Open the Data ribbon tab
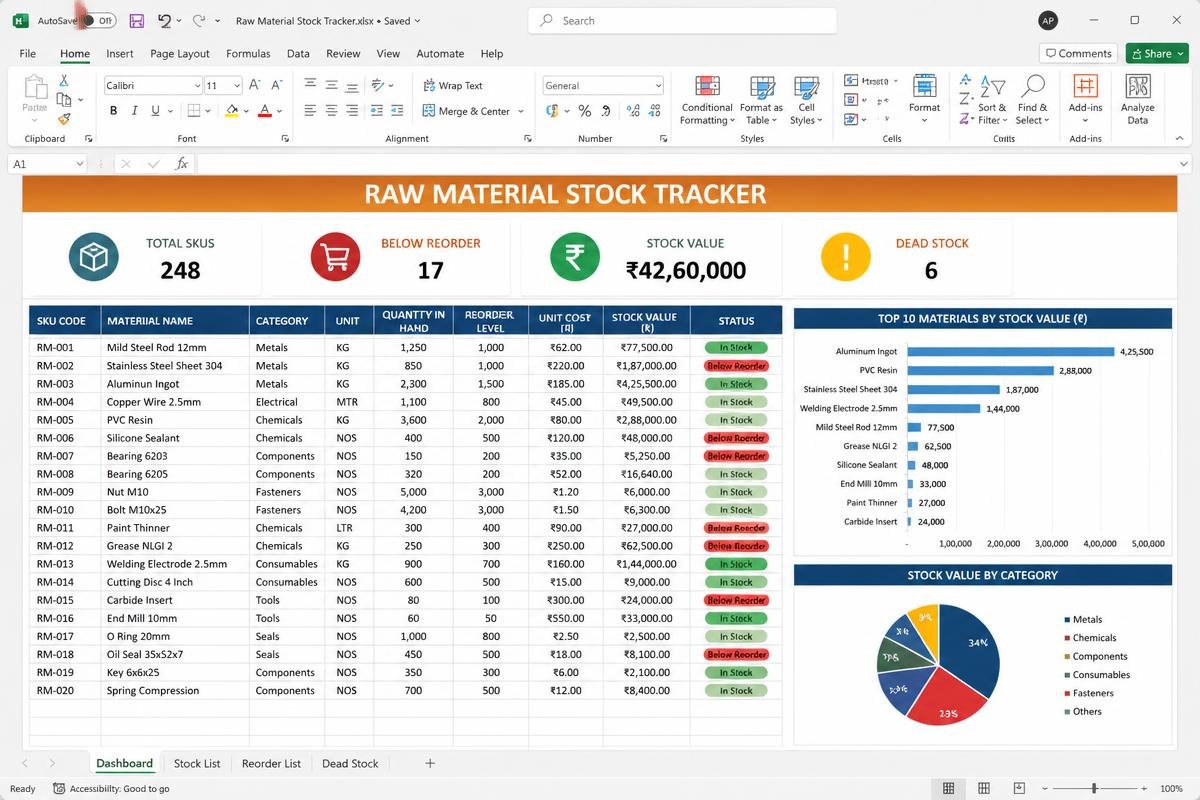Viewport: 1200px width, 800px height. (298, 54)
